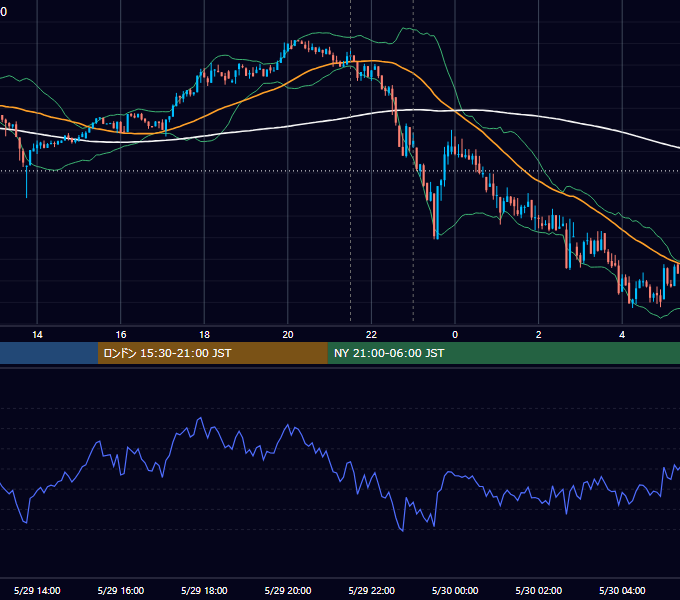Image resolution: width=680 pixels, height=600 pixels.
Task: Click the 5/29 18:00 oscillator axis label
Action: click(x=204, y=590)
